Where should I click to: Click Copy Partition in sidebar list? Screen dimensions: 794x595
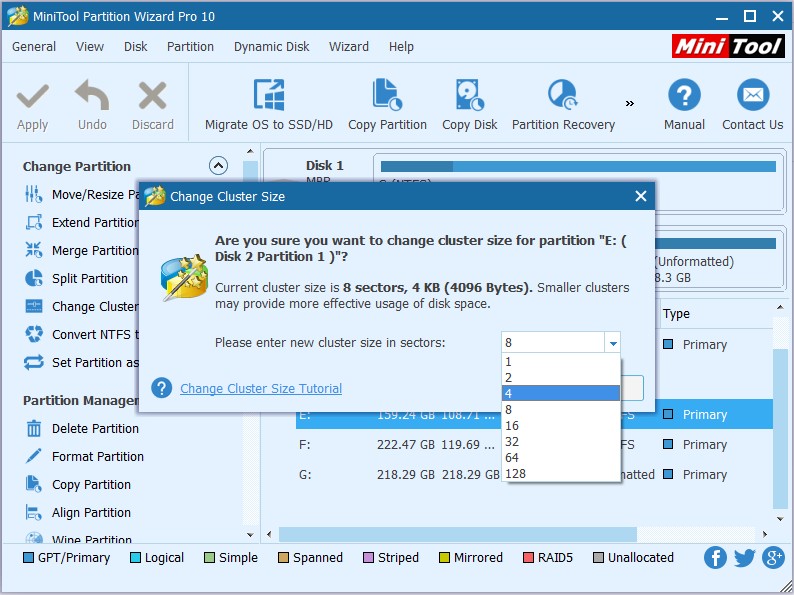tap(78, 485)
